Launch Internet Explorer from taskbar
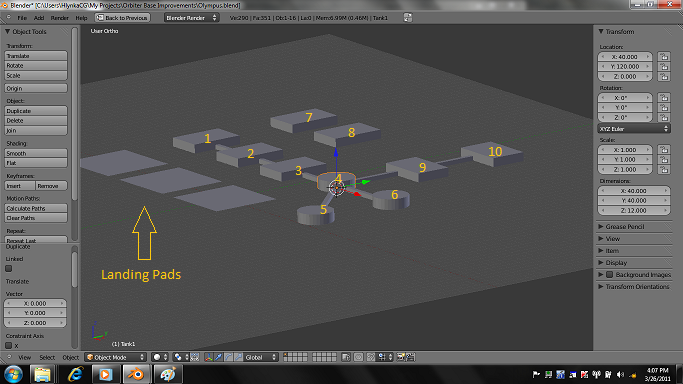The image size is (683, 384). [x=74, y=374]
